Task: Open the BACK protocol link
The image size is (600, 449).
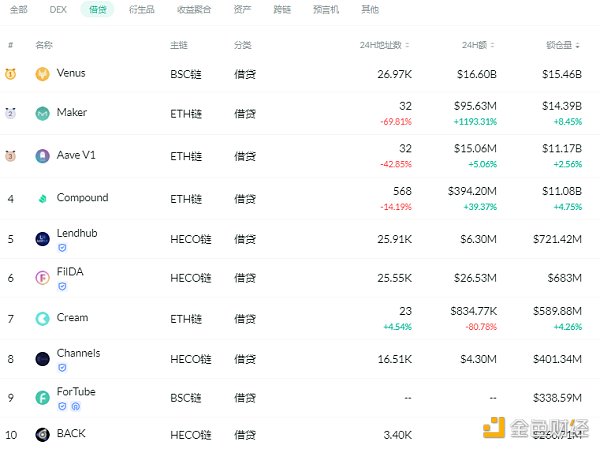Action: 70,434
